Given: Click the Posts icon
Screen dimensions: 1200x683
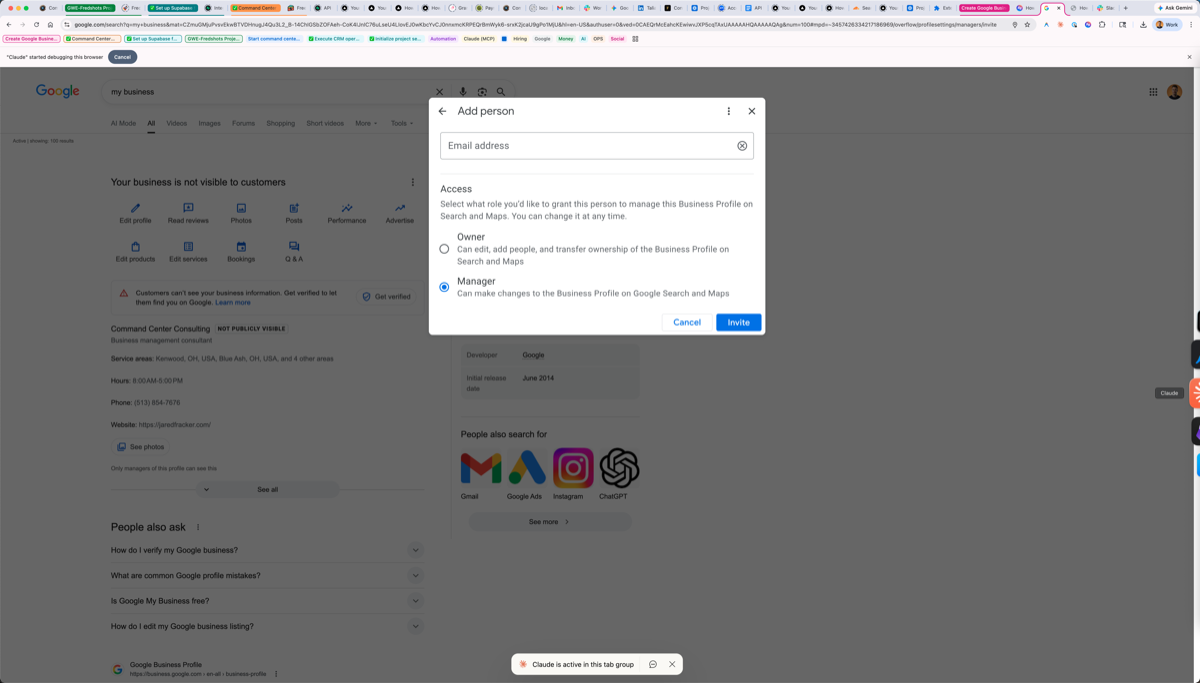Looking at the screenshot, I should [294, 208].
